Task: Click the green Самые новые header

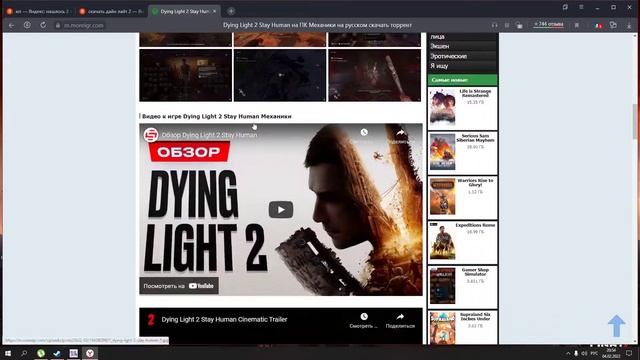Action: click(462, 80)
